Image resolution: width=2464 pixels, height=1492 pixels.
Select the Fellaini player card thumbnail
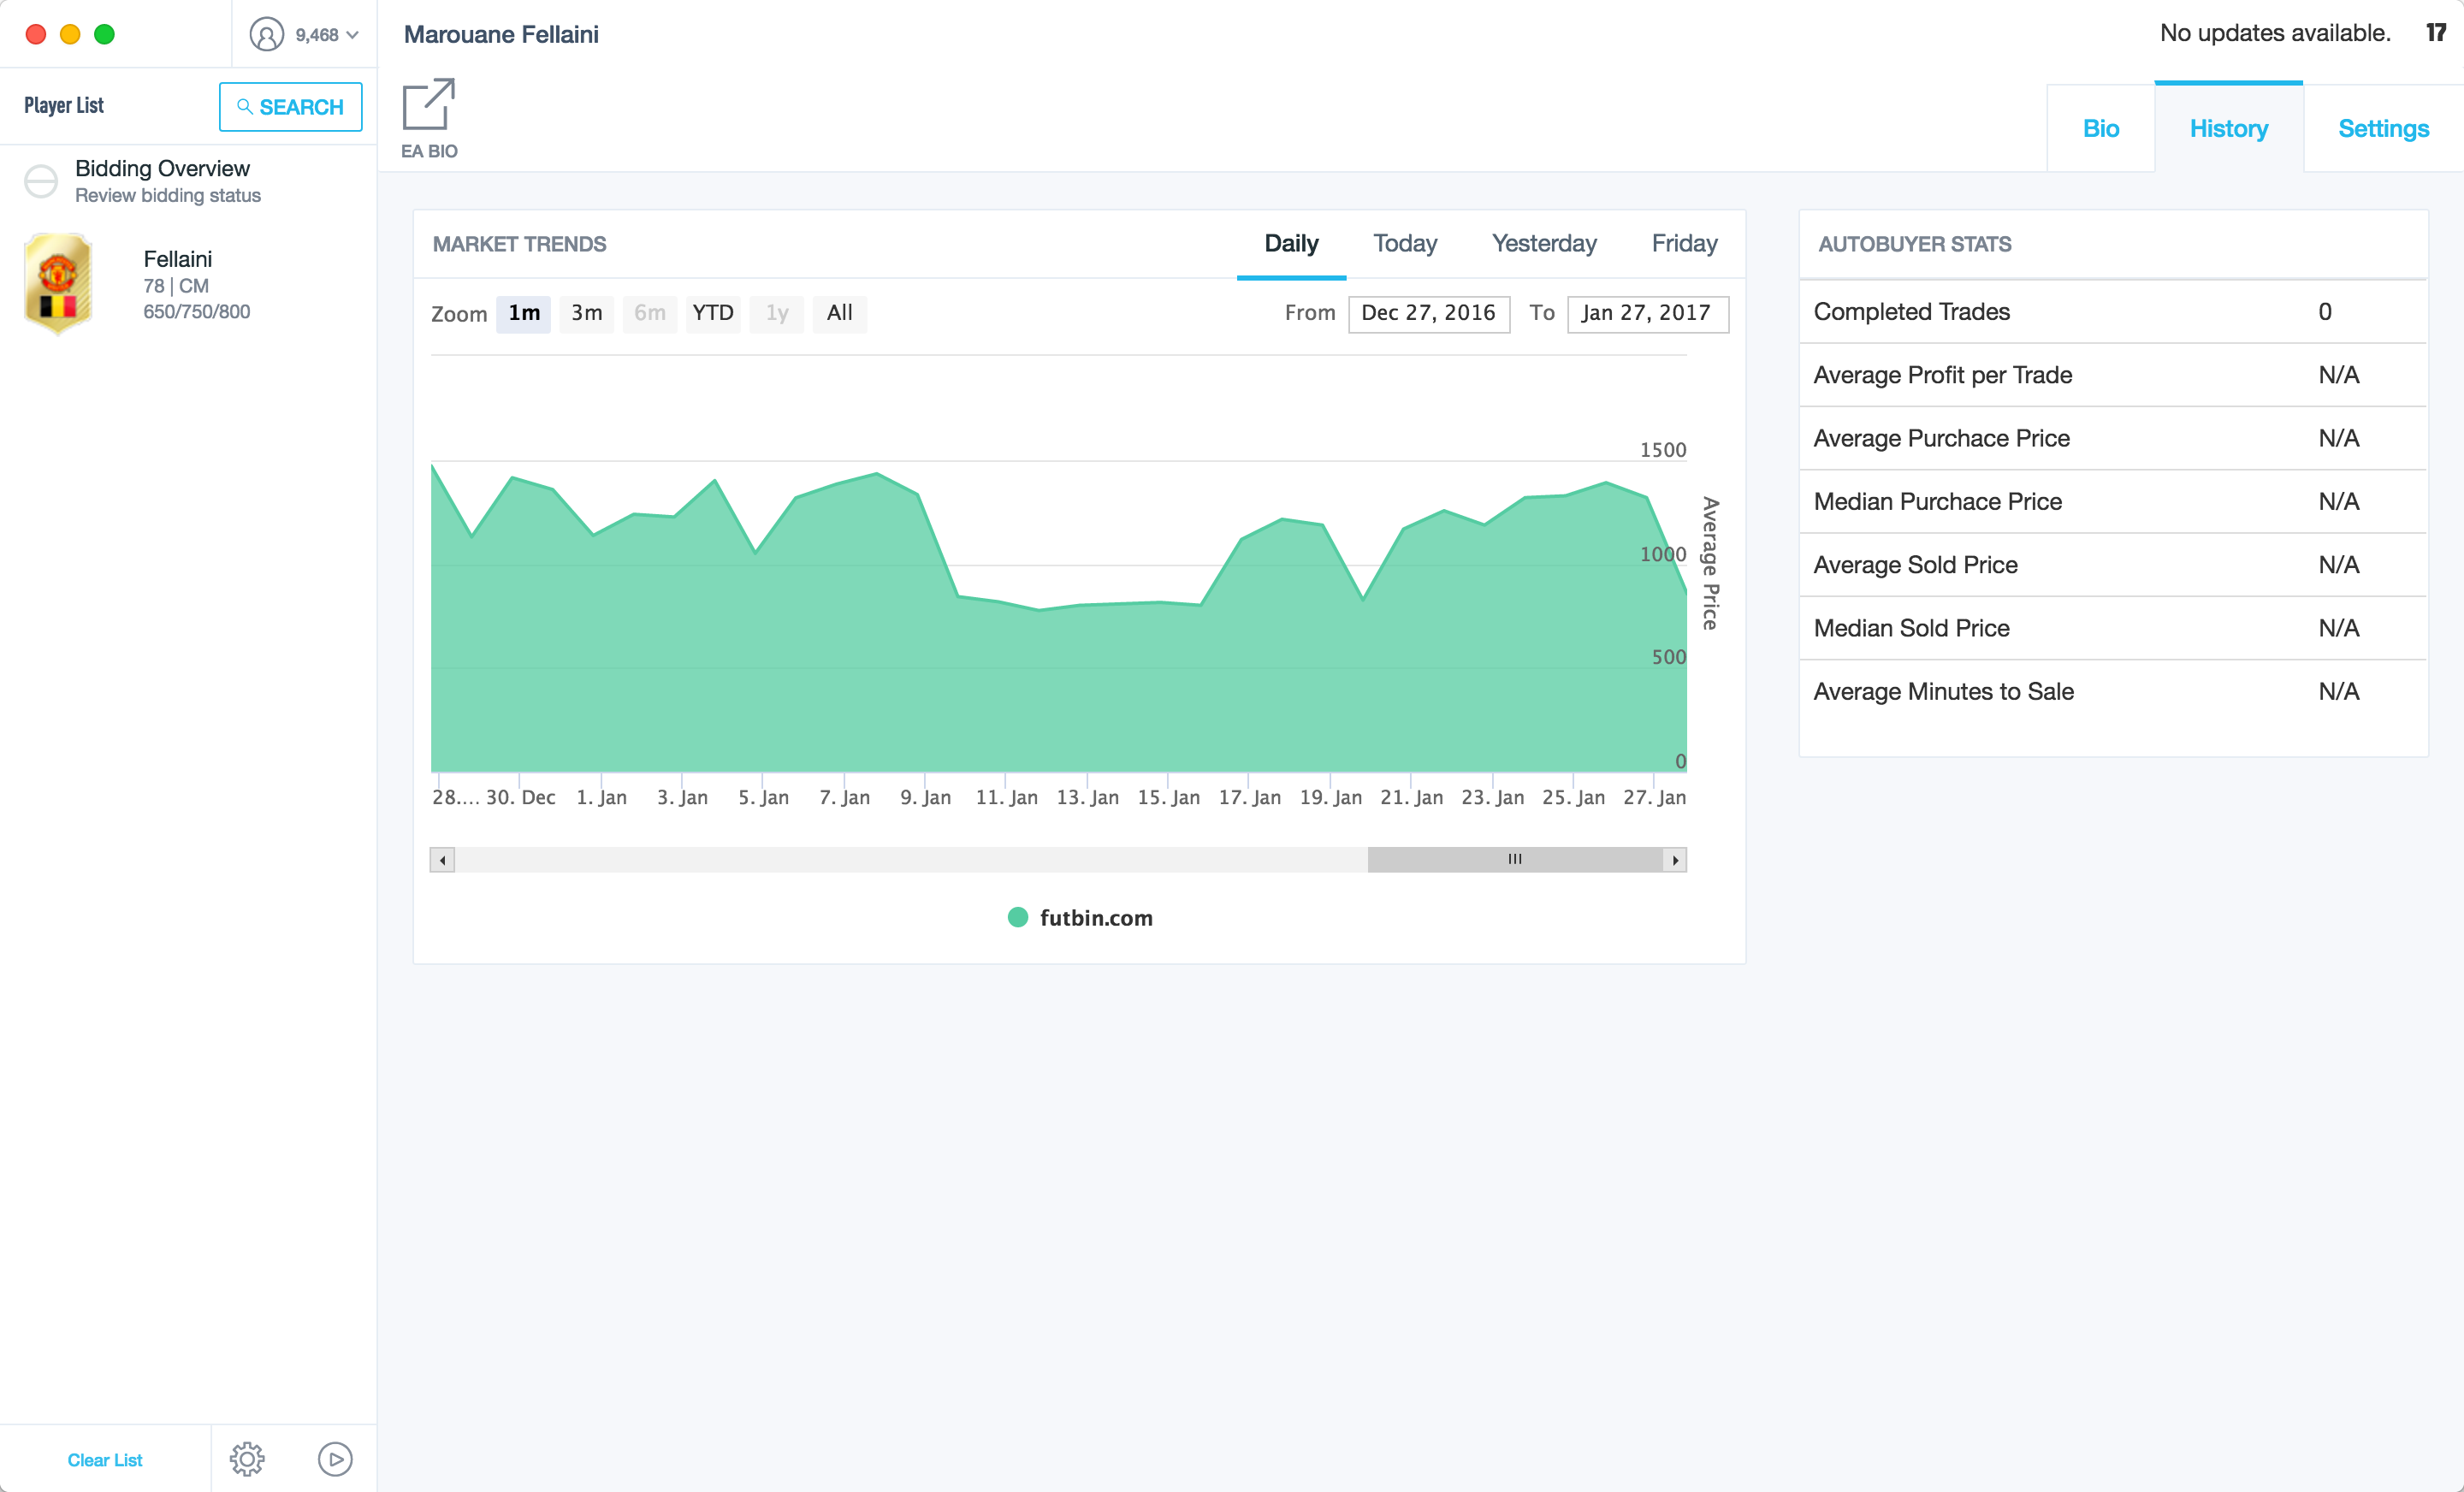click(58, 284)
